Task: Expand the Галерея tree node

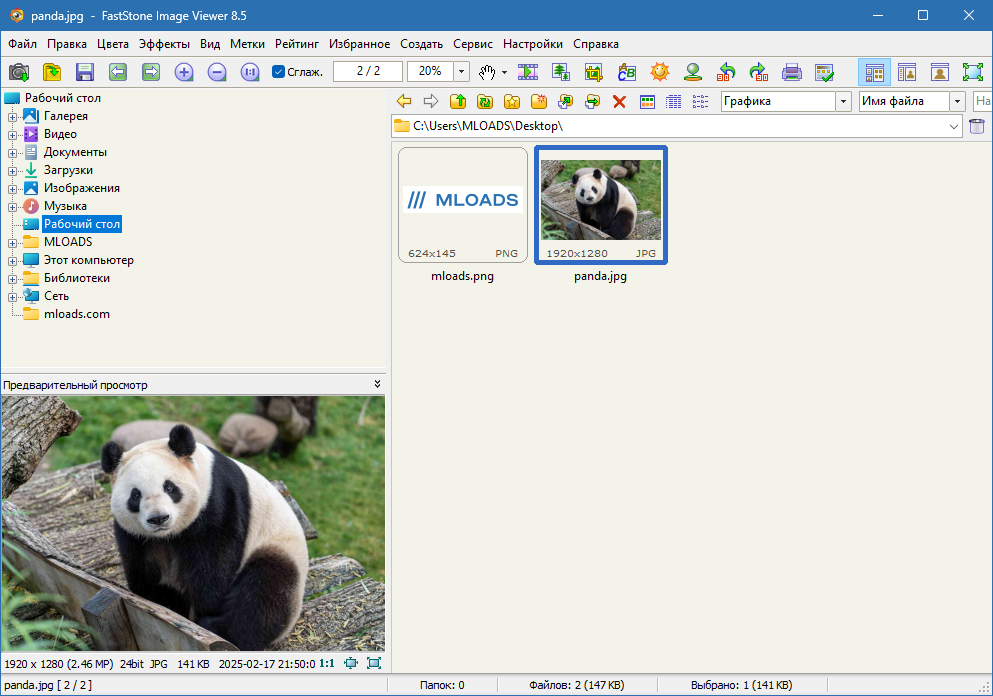Action: pyautogui.click(x=12, y=117)
